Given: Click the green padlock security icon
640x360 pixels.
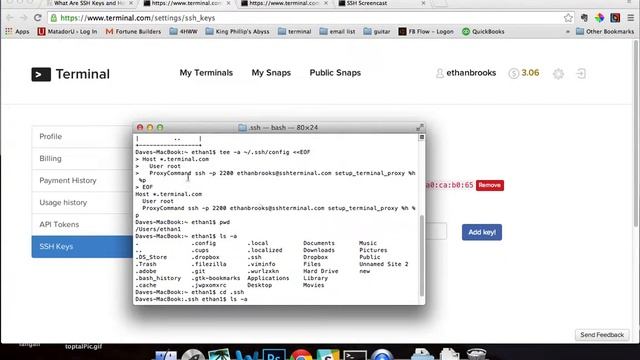Looking at the screenshot, I should (x=53, y=18).
